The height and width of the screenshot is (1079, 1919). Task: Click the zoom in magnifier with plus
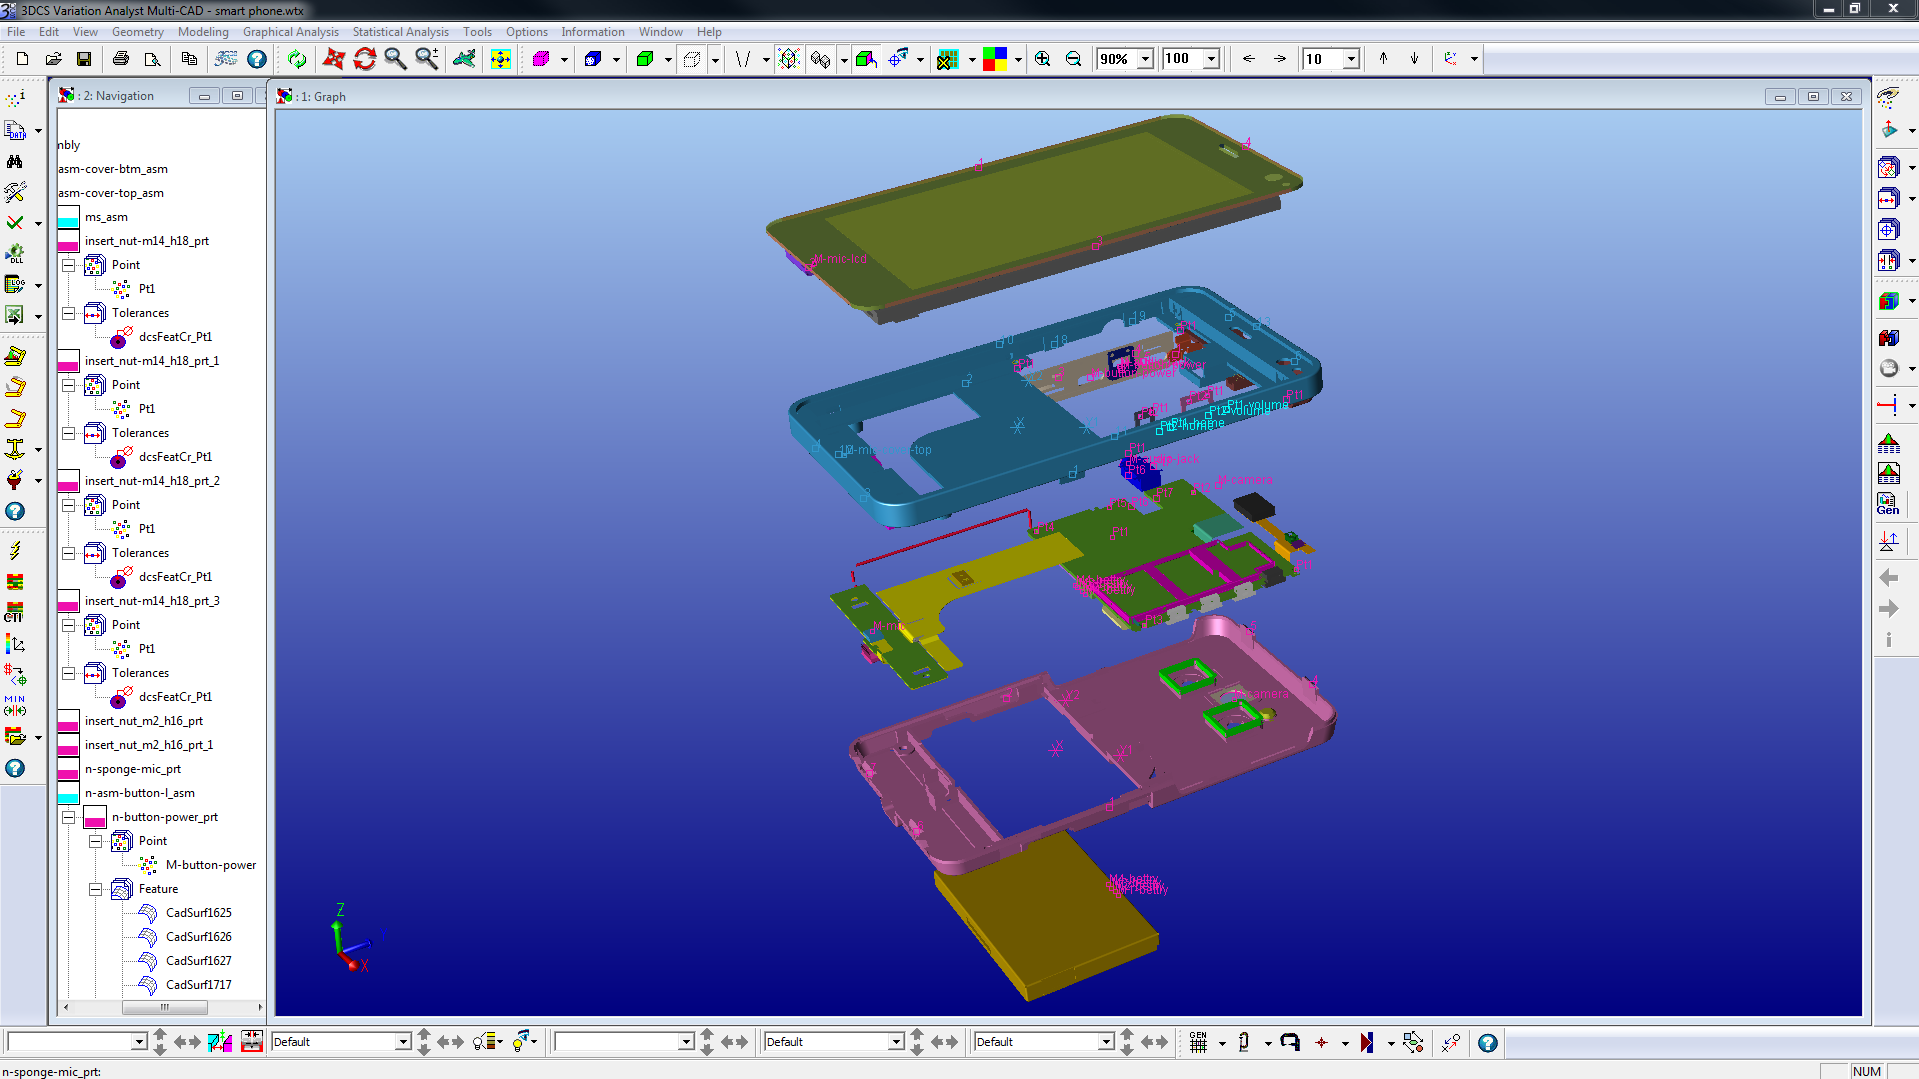tap(1042, 60)
